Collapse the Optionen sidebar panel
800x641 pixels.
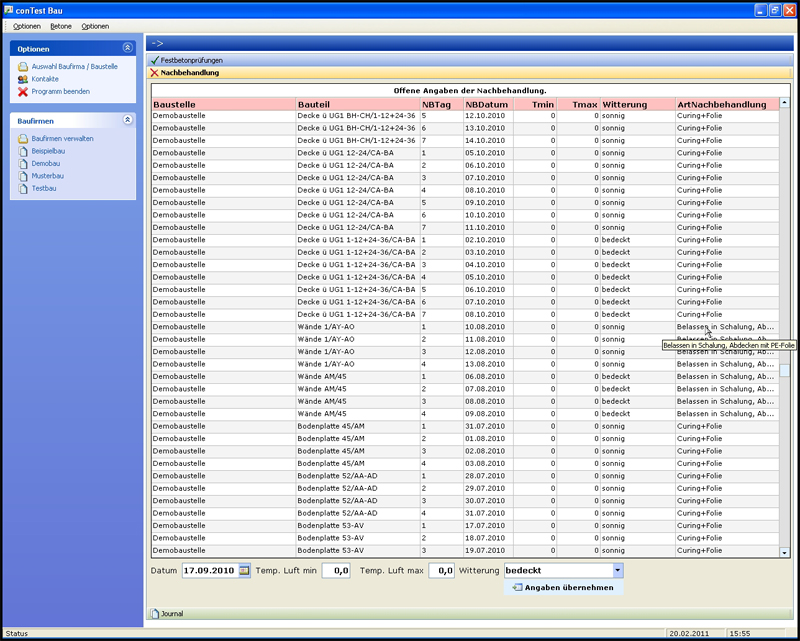[128, 48]
